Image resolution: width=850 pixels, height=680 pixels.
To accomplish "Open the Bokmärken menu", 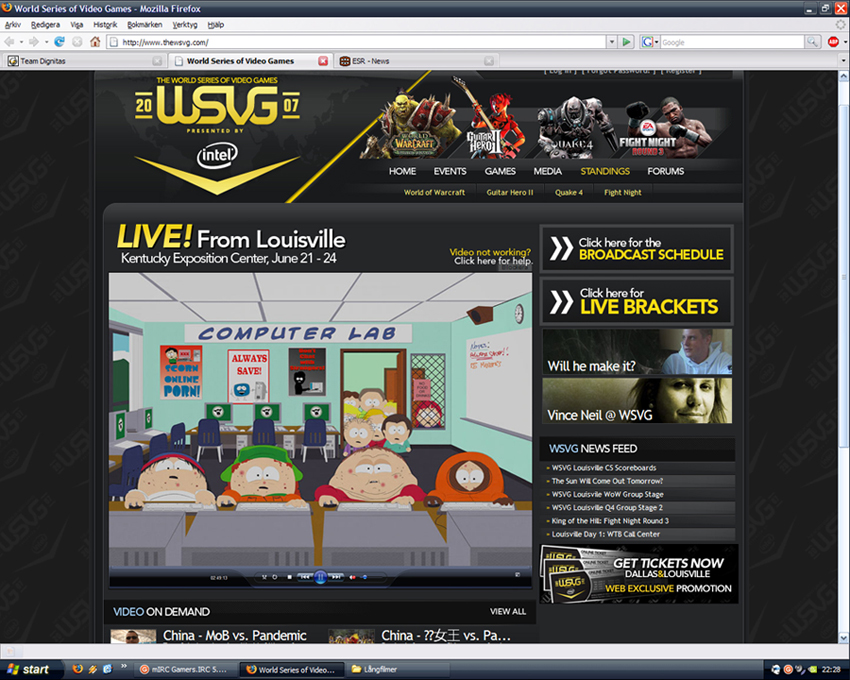I will [143, 24].
